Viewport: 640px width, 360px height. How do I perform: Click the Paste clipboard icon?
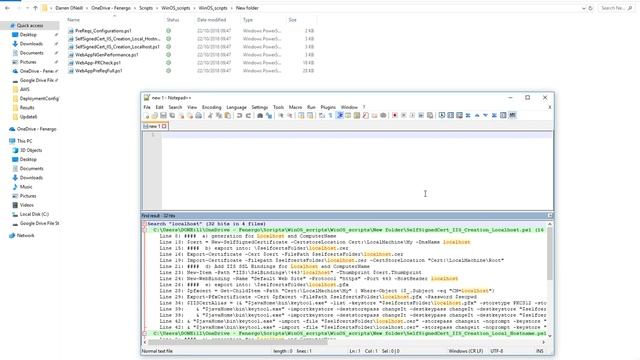click(227, 116)
